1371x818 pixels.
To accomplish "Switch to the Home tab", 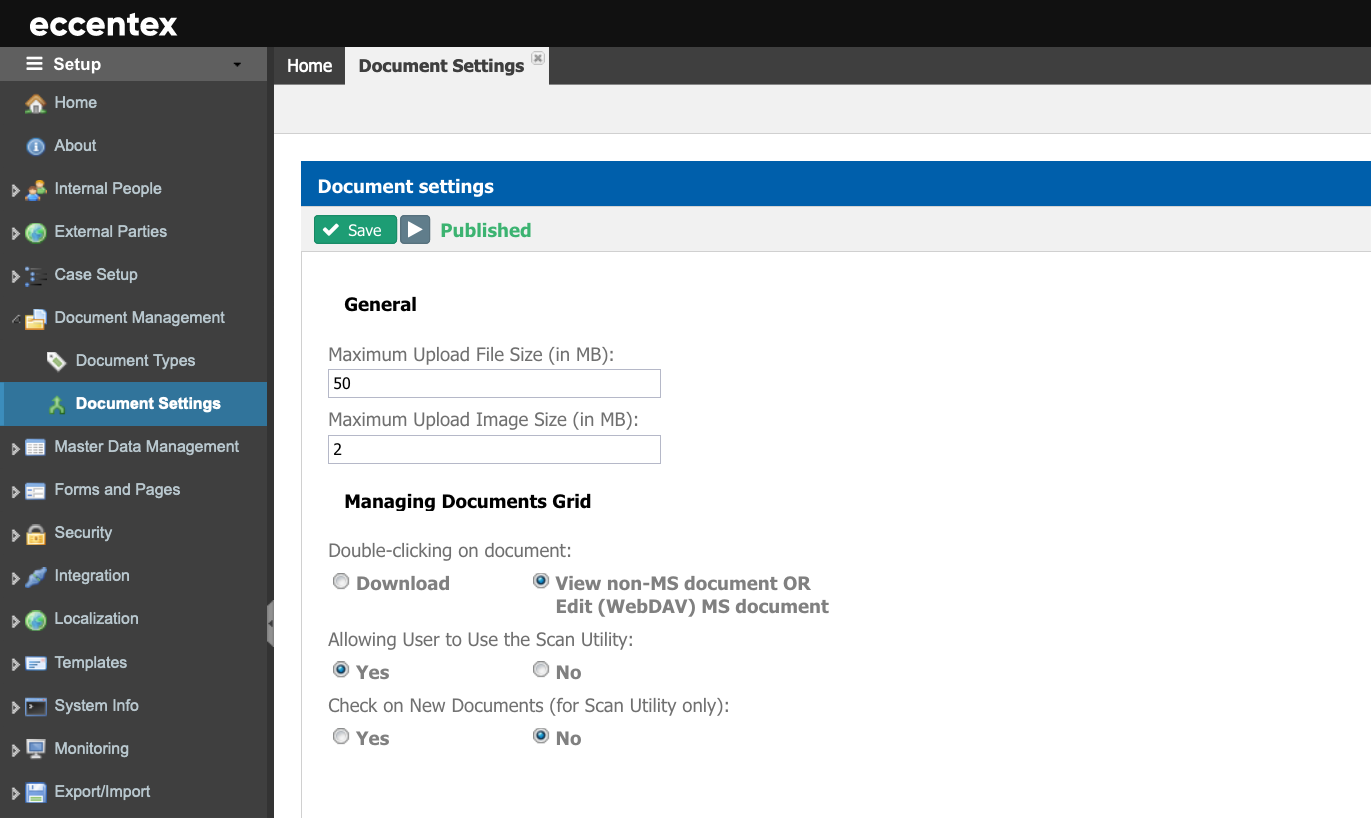I will click(x=309, y=65).
